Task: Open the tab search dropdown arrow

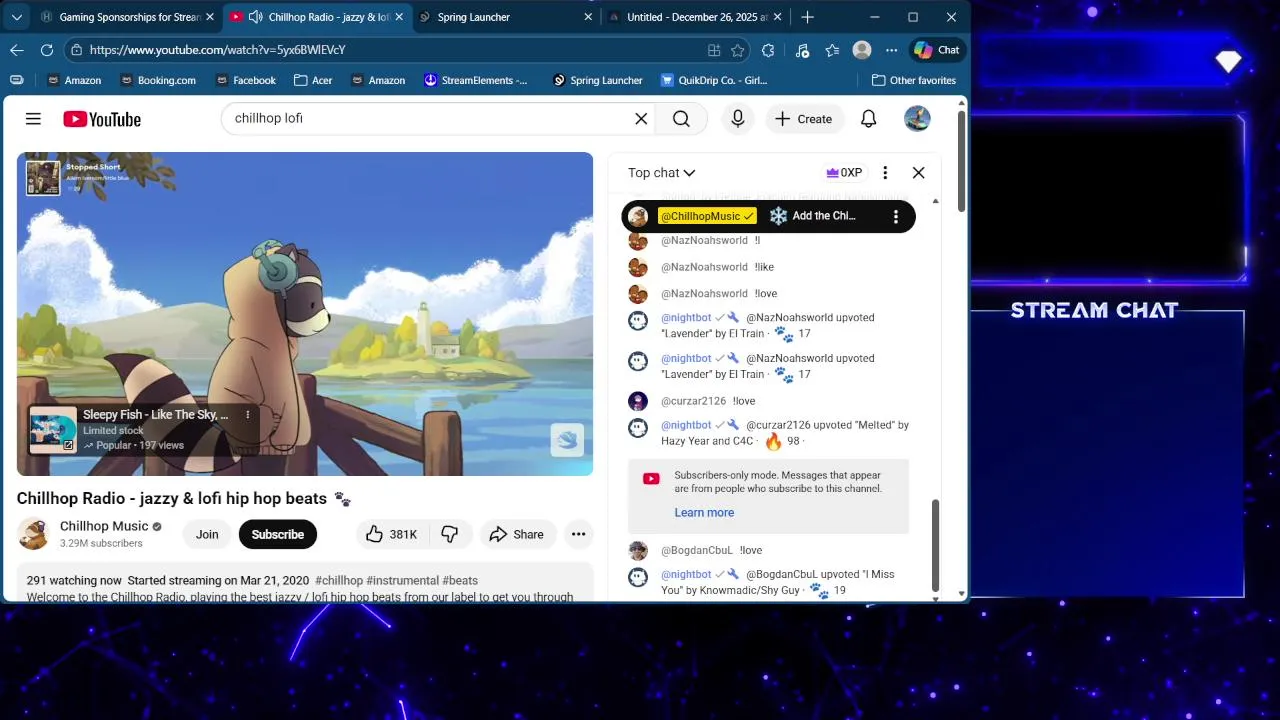Action: pos(16,17)
